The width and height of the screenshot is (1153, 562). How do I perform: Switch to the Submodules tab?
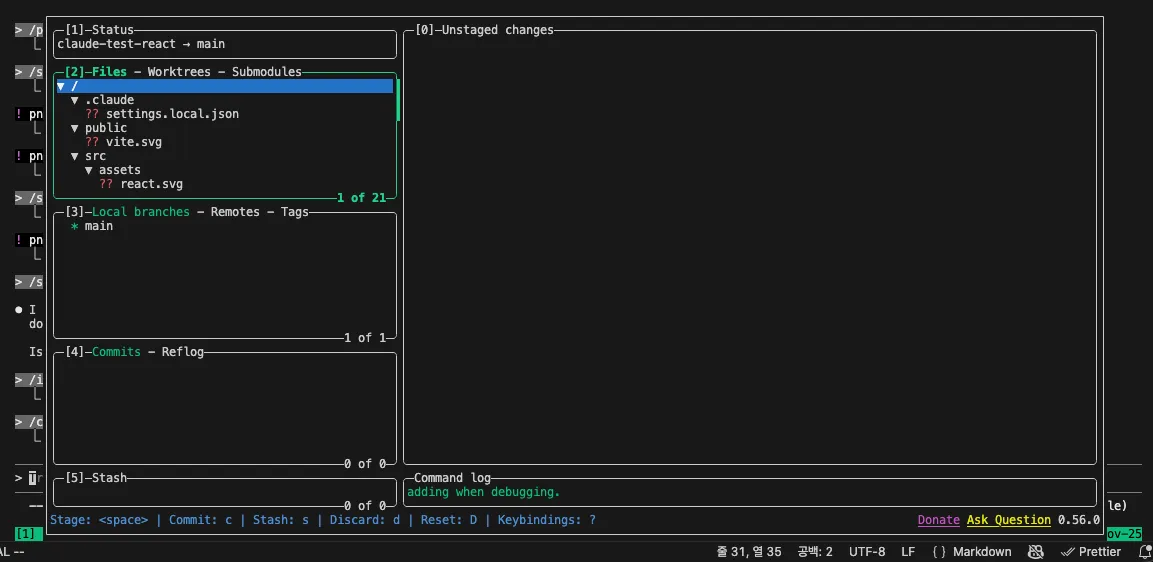click(267, 72)
